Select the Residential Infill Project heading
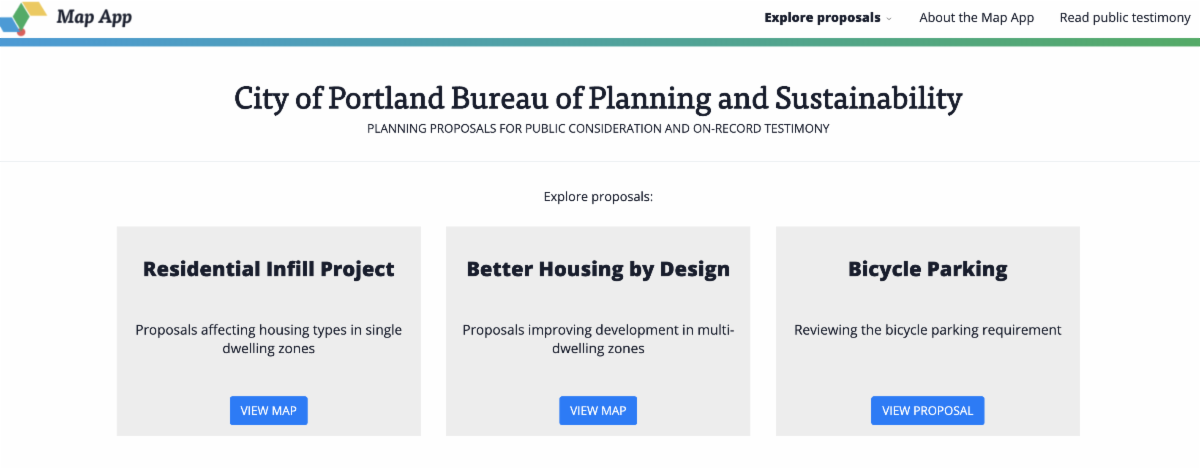This screenshot has height=469, width=1200. point(268,269)
